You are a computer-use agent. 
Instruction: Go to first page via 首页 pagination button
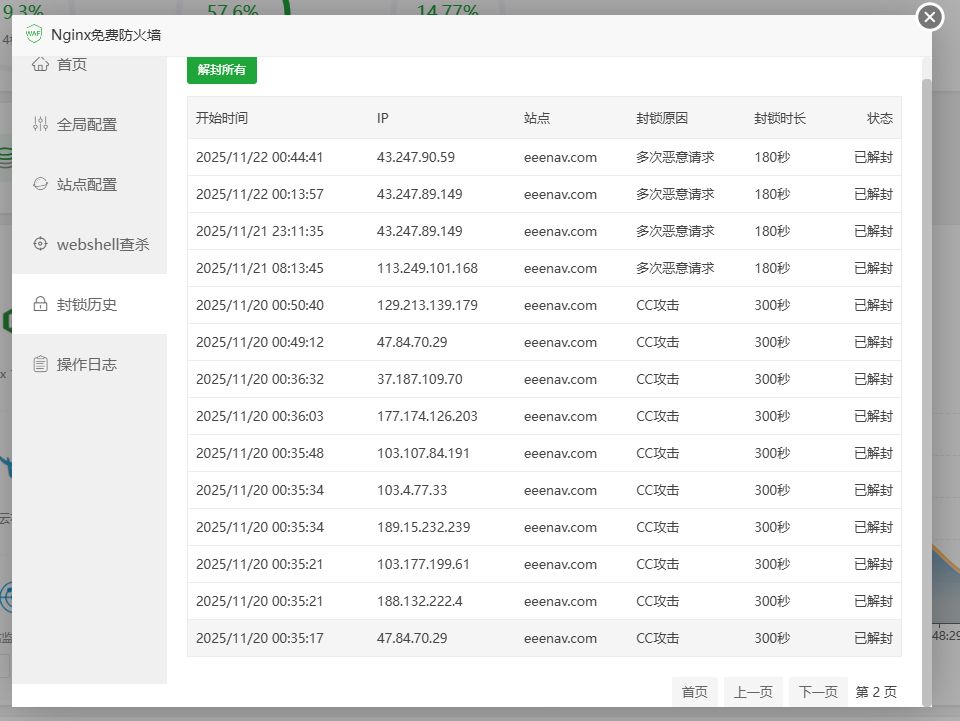point(695,692)
